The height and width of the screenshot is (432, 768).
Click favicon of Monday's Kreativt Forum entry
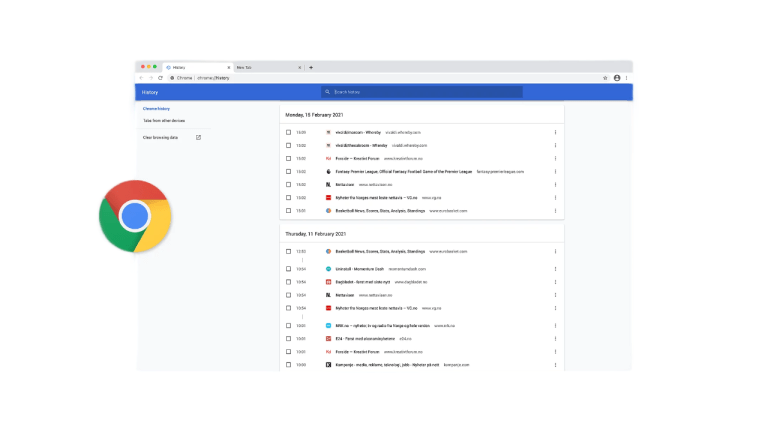[x=328, y=159]
